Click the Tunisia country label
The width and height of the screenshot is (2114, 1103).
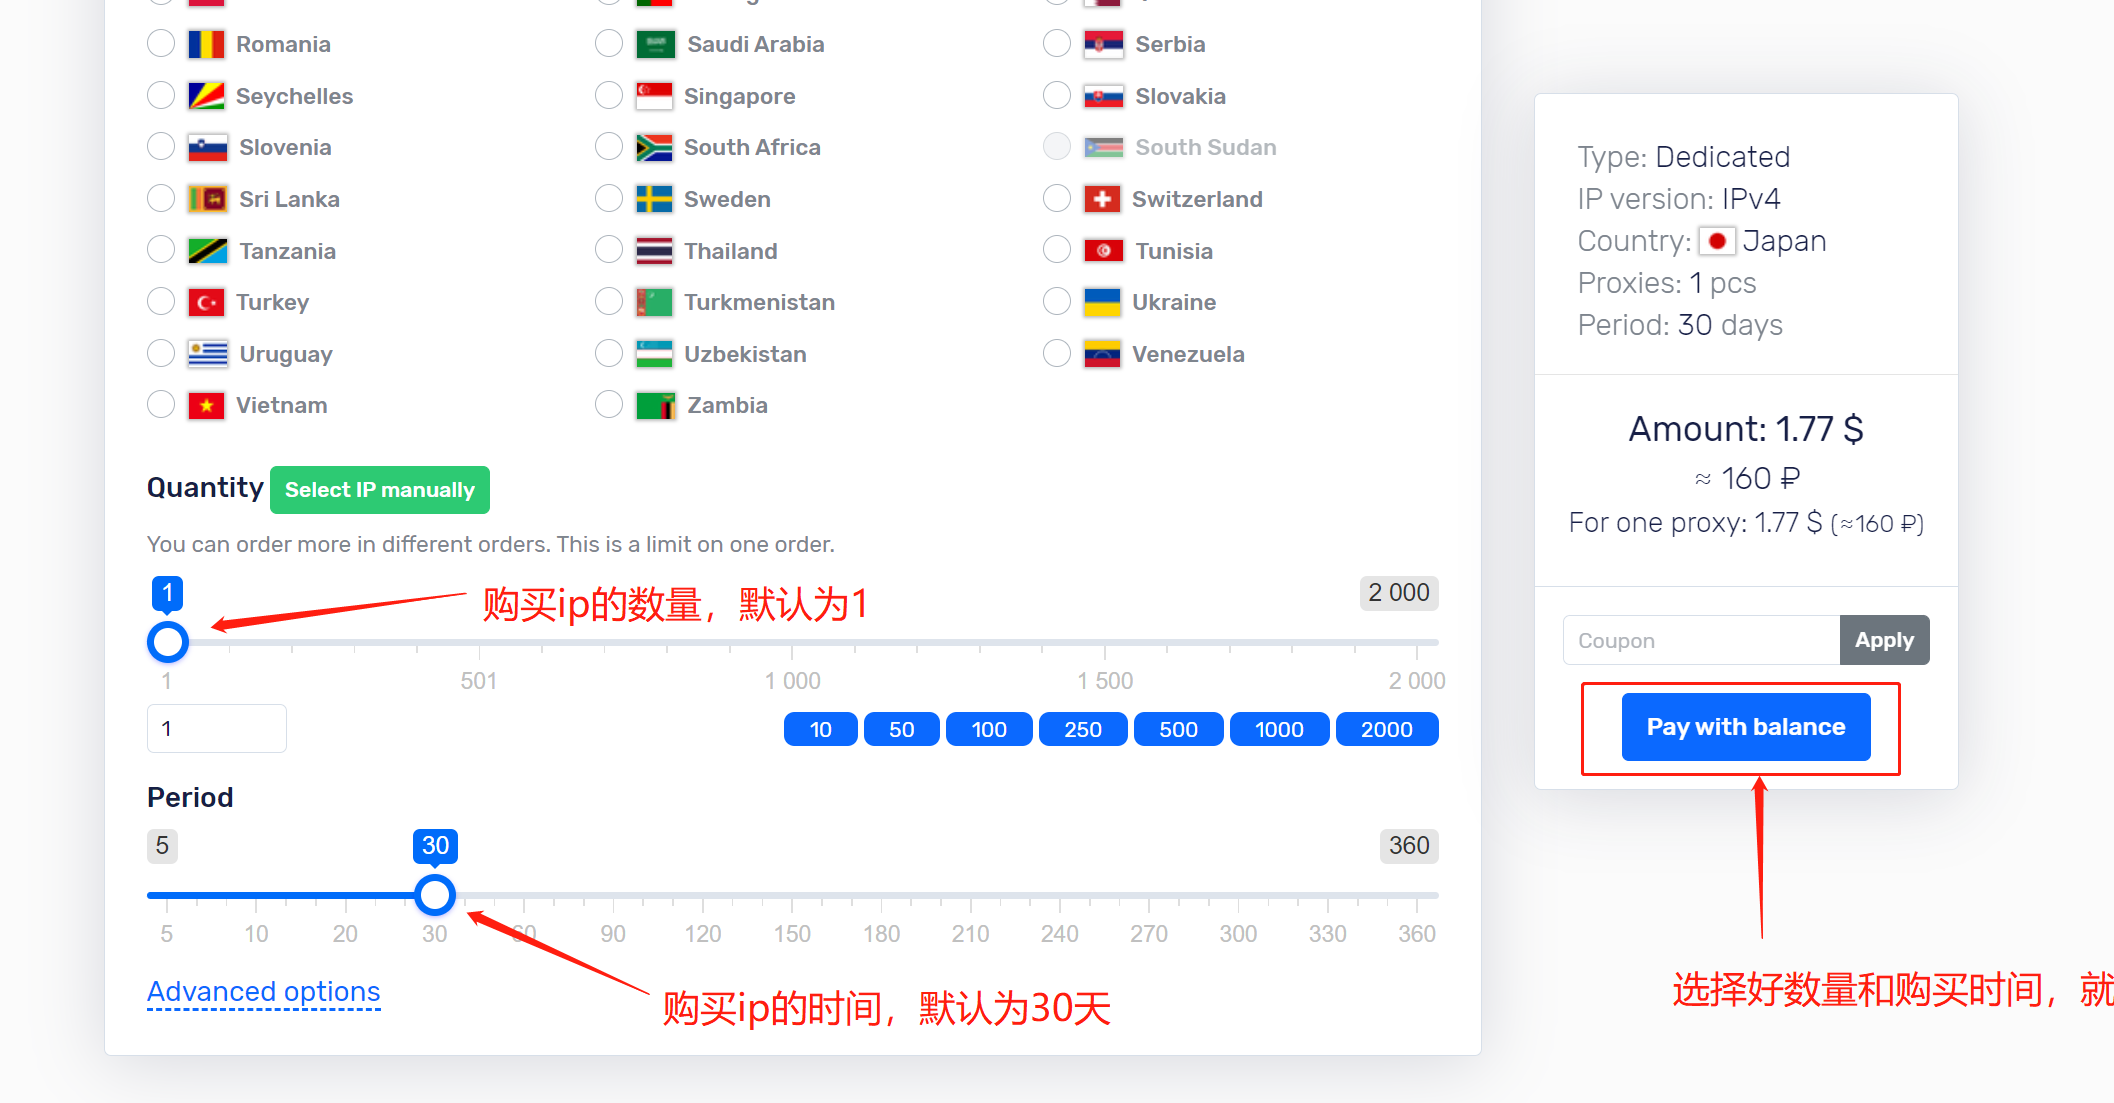pos(1174,251)
